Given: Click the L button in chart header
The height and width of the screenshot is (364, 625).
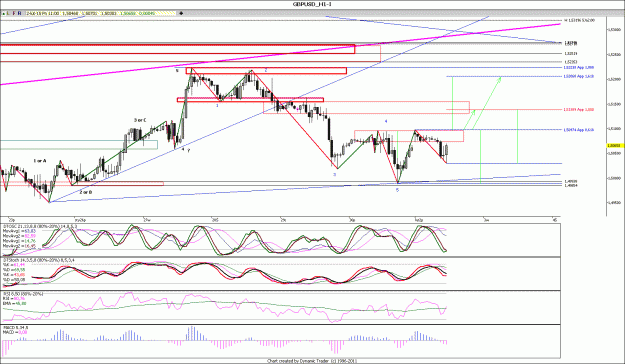Looking at the screenshot, I should coord(8,13).
